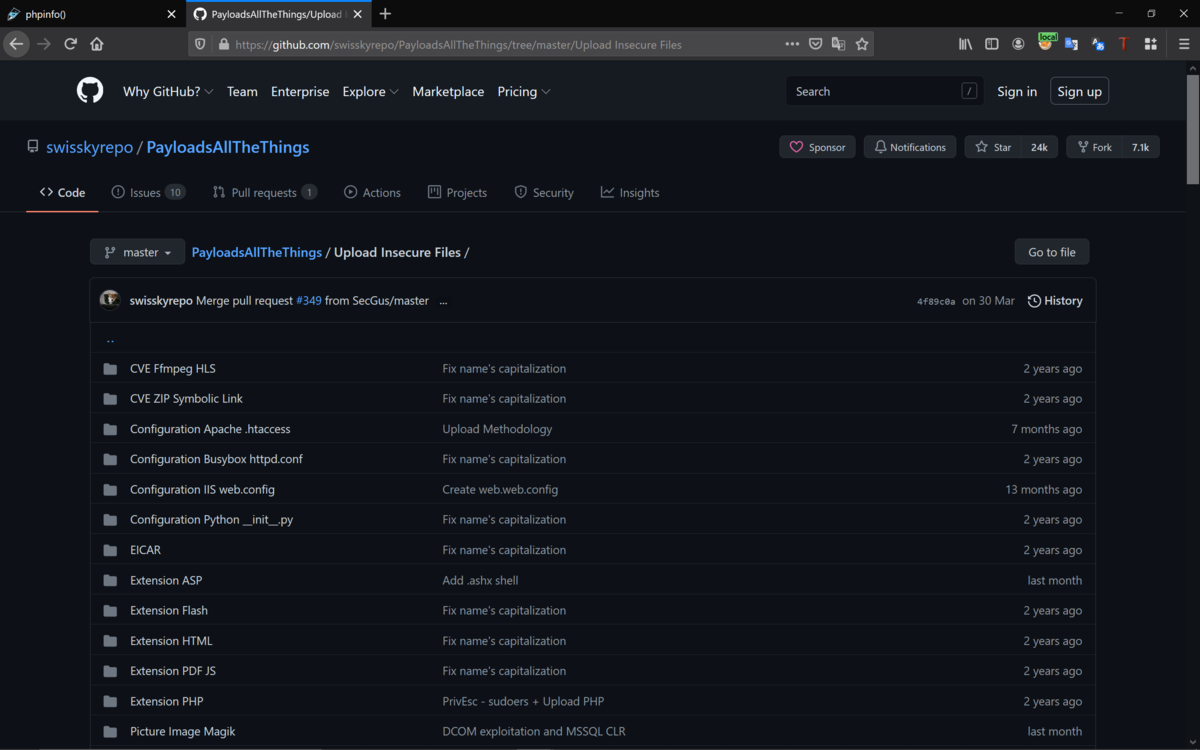Click the page vertical scrollbar thumb
This screenshot has height=750, width=1200.
(1192, 130)
